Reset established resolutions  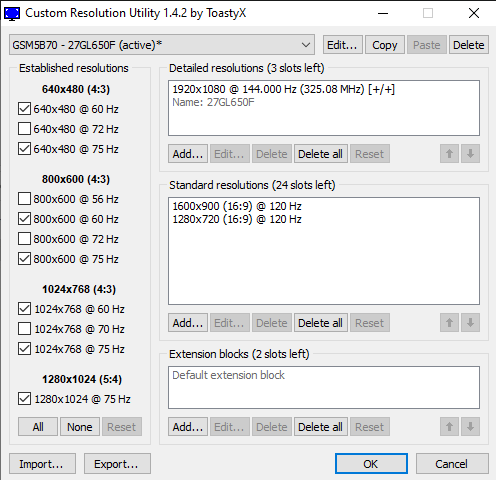tap(122, 427)
